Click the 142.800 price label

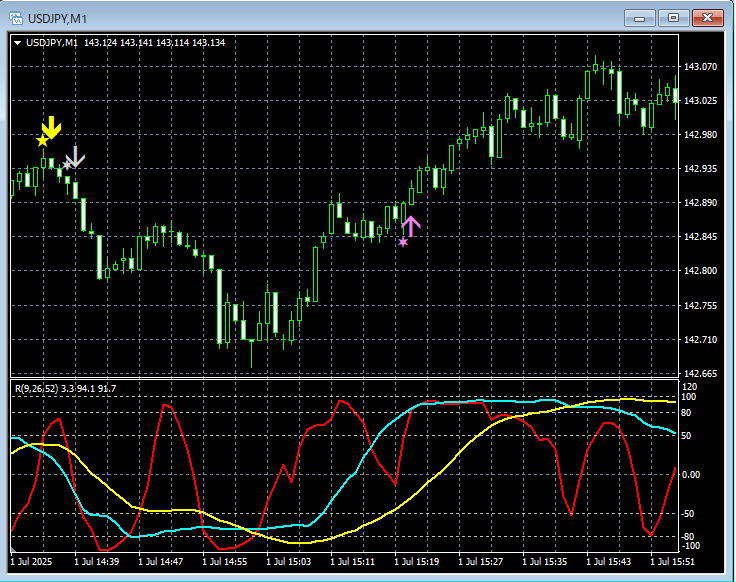point(700,271)
